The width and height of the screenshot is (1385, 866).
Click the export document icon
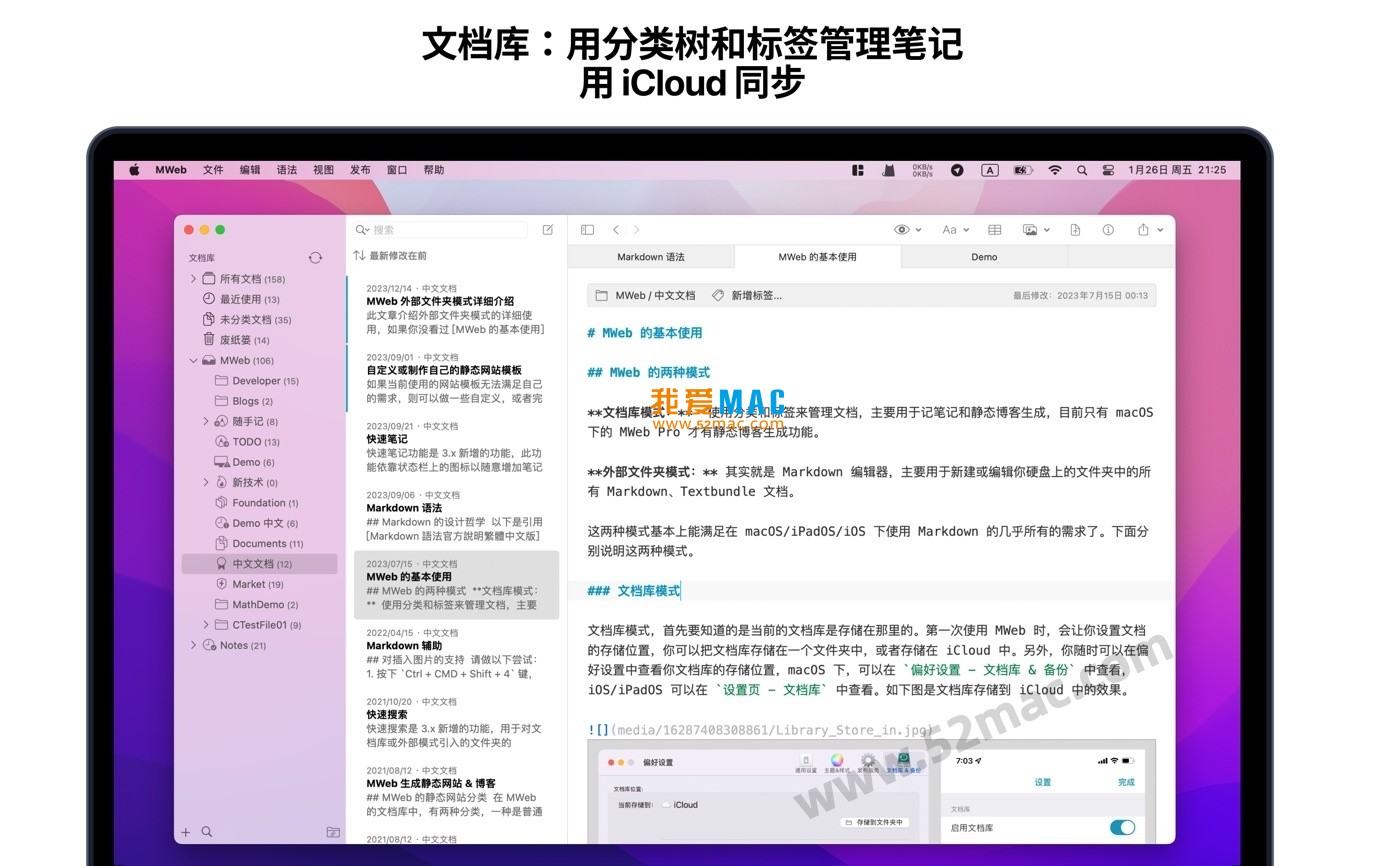[1075, 229]
